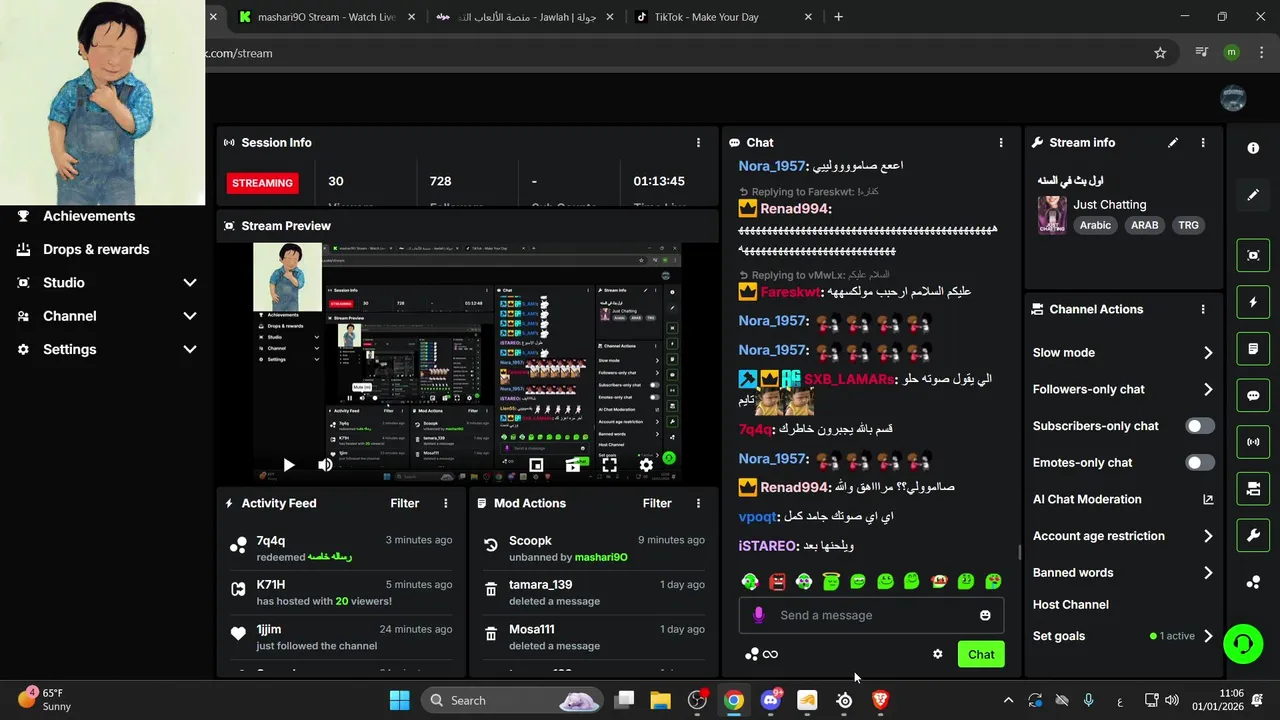Open File Explorer from taskbar
The height and width of the screenshot is (720, 1280).
coord(660,700)
